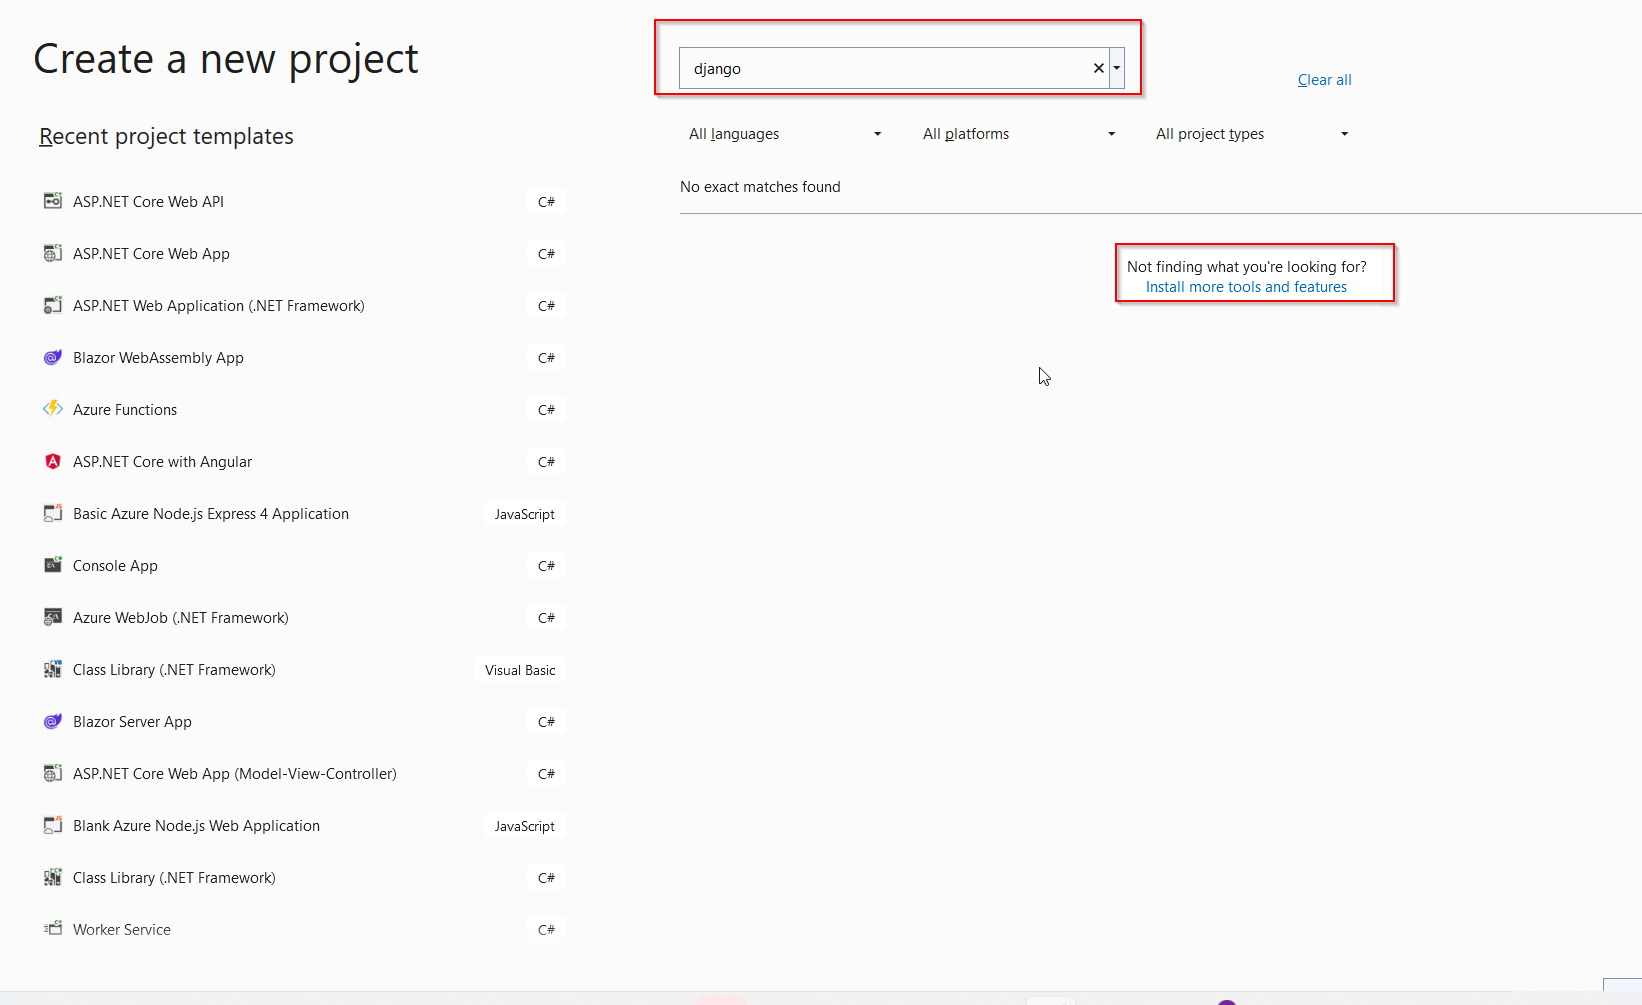Image resolution: width=1642 pixels, height=1005 pixels.
Task: Select Azure Functions template name
Action: (125, 409)
